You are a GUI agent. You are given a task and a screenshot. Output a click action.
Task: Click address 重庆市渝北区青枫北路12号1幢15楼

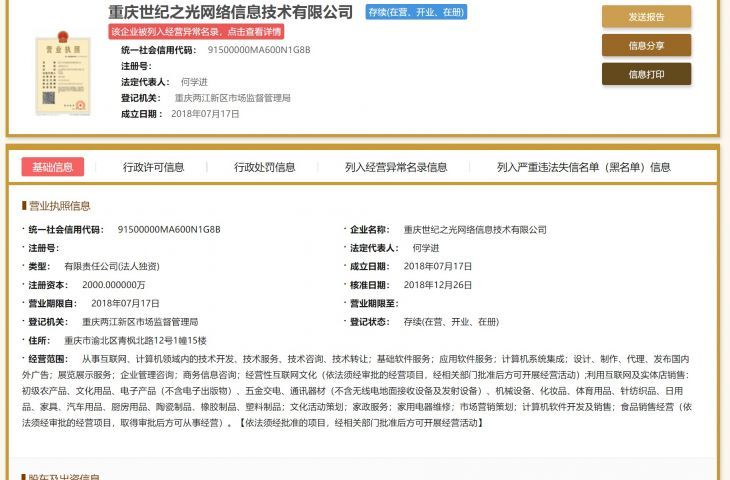[x=135, y=340]
